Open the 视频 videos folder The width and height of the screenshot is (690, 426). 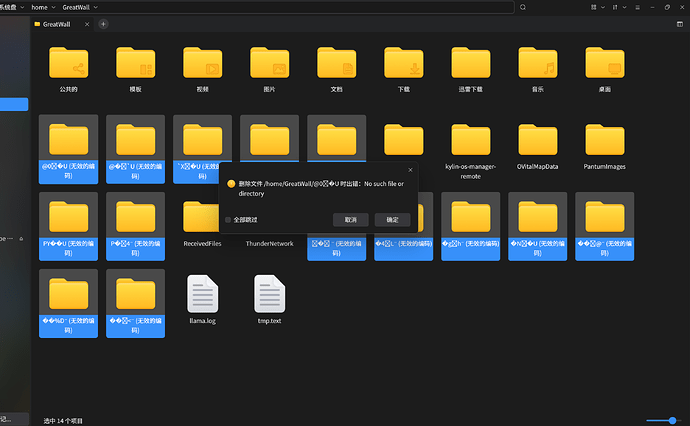[x=202, y=64]
